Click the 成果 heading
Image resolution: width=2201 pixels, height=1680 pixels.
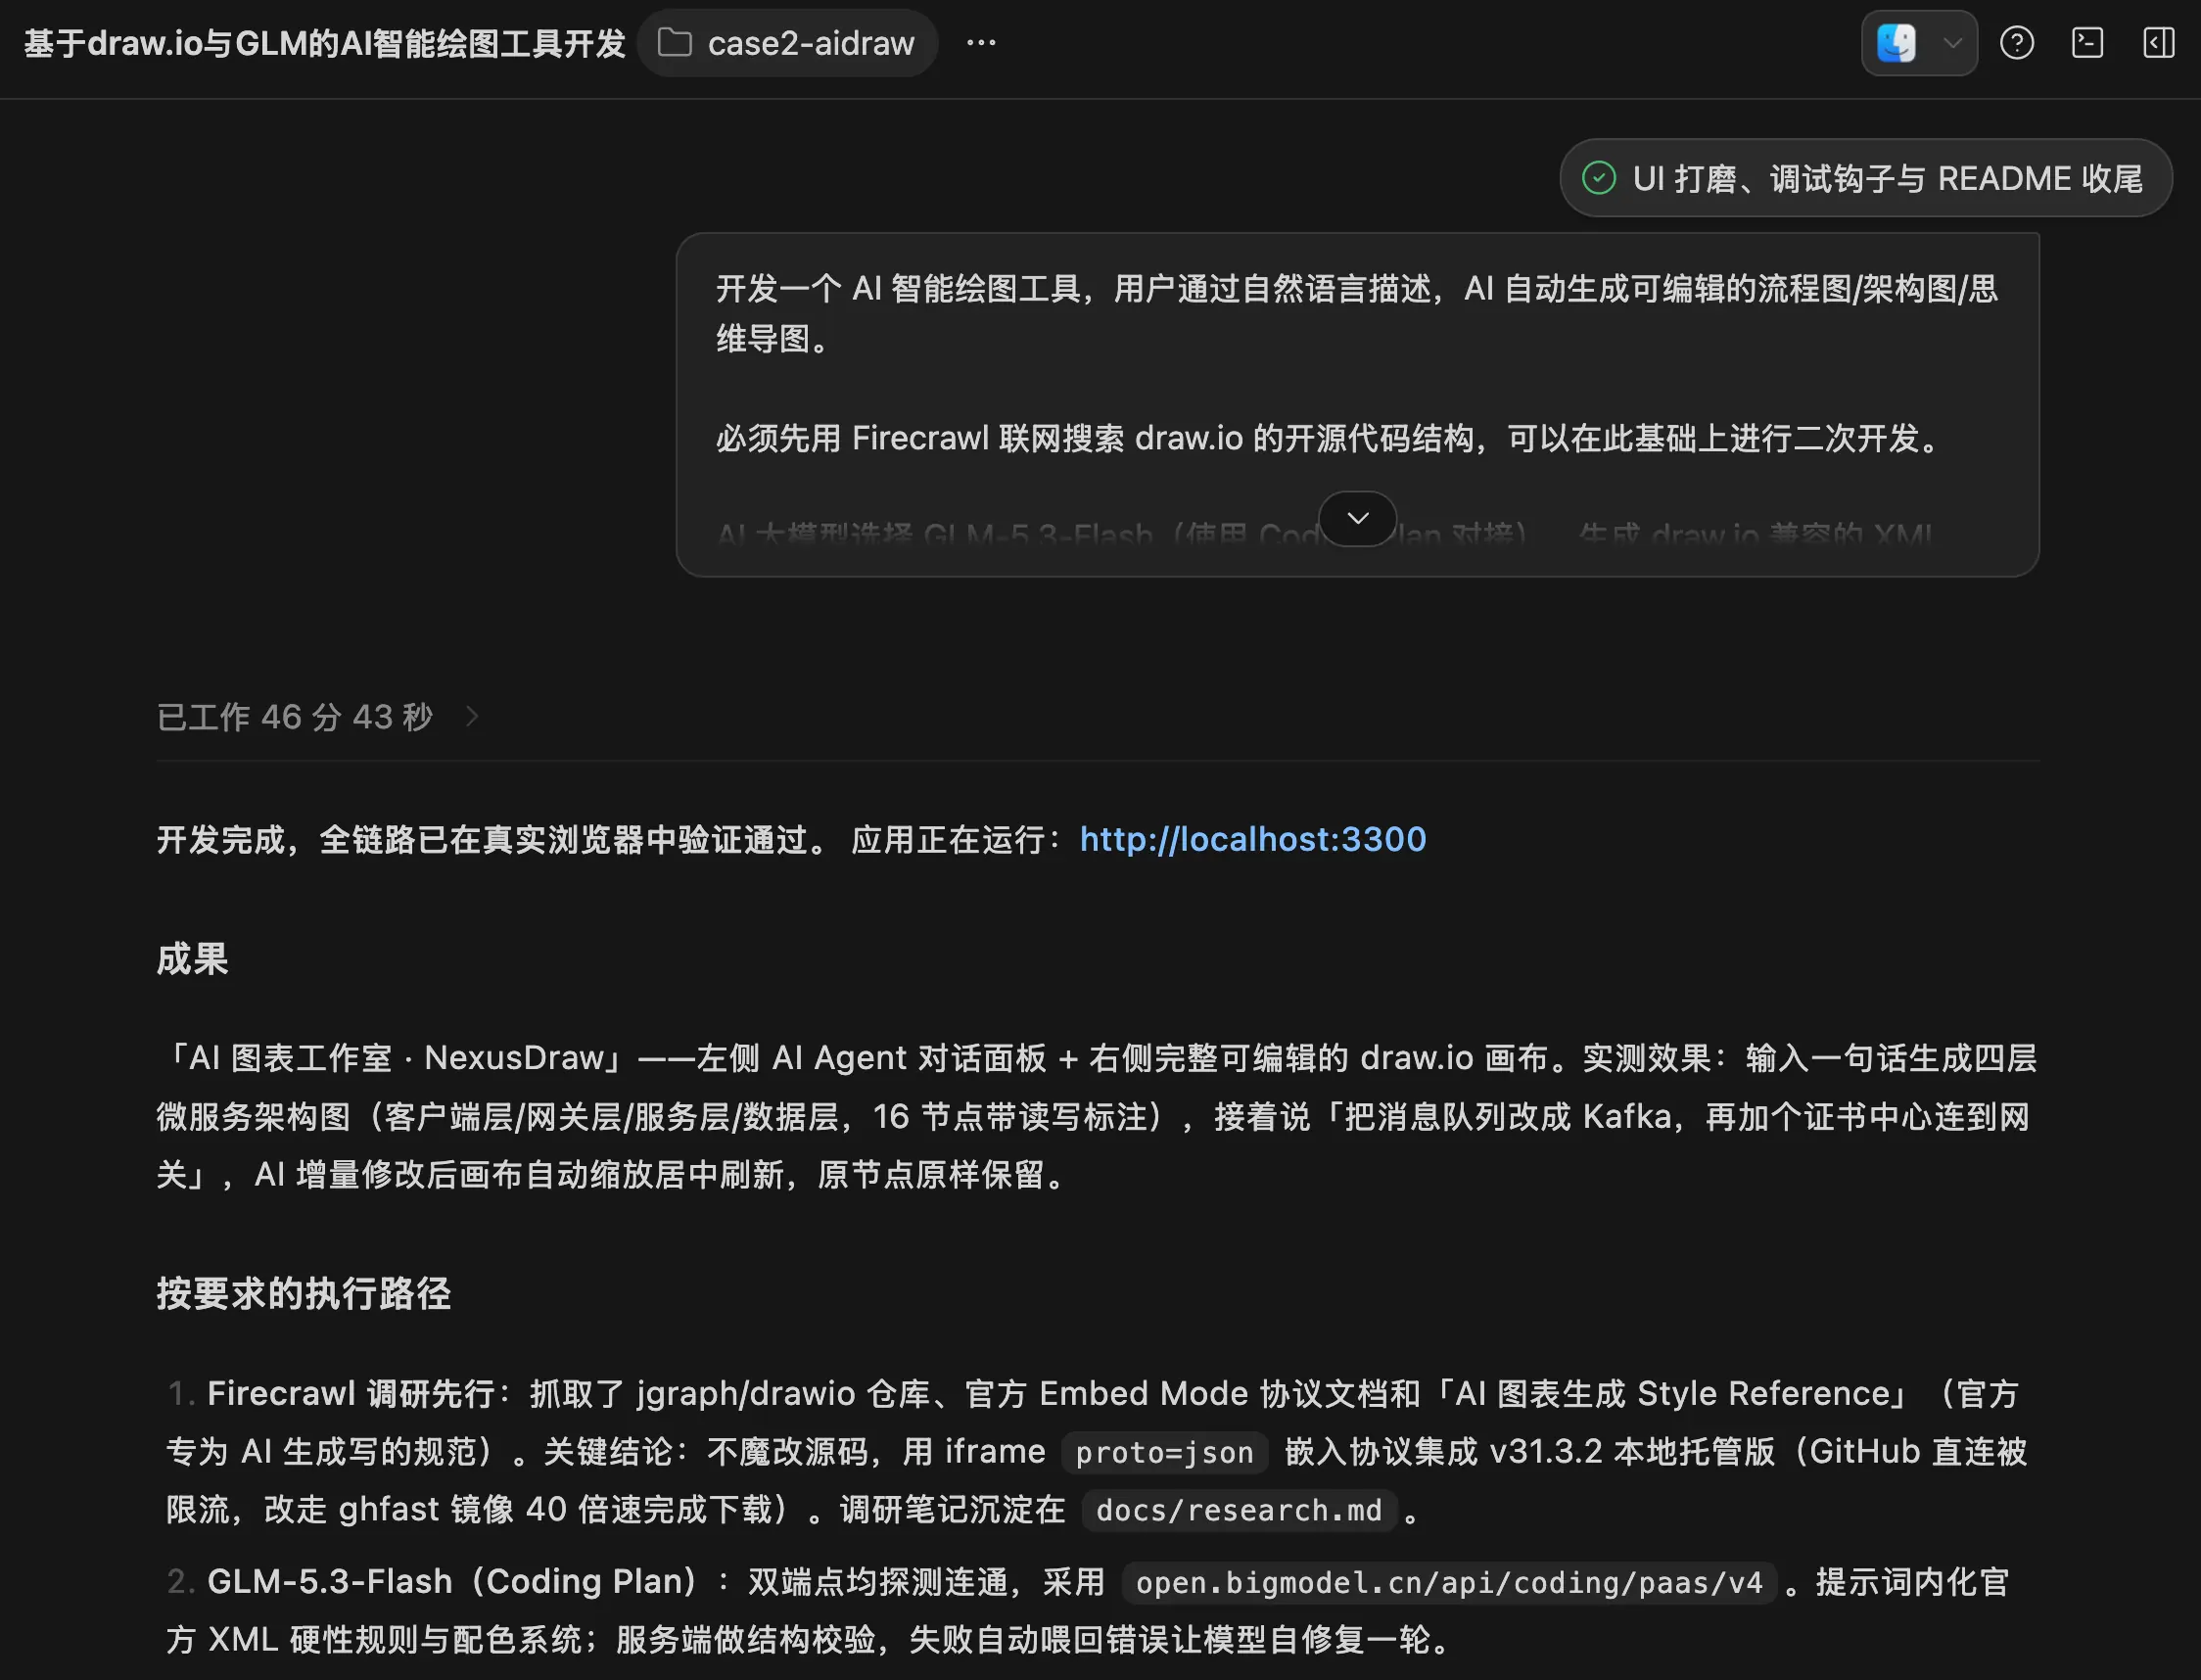[x=192, y=959]
